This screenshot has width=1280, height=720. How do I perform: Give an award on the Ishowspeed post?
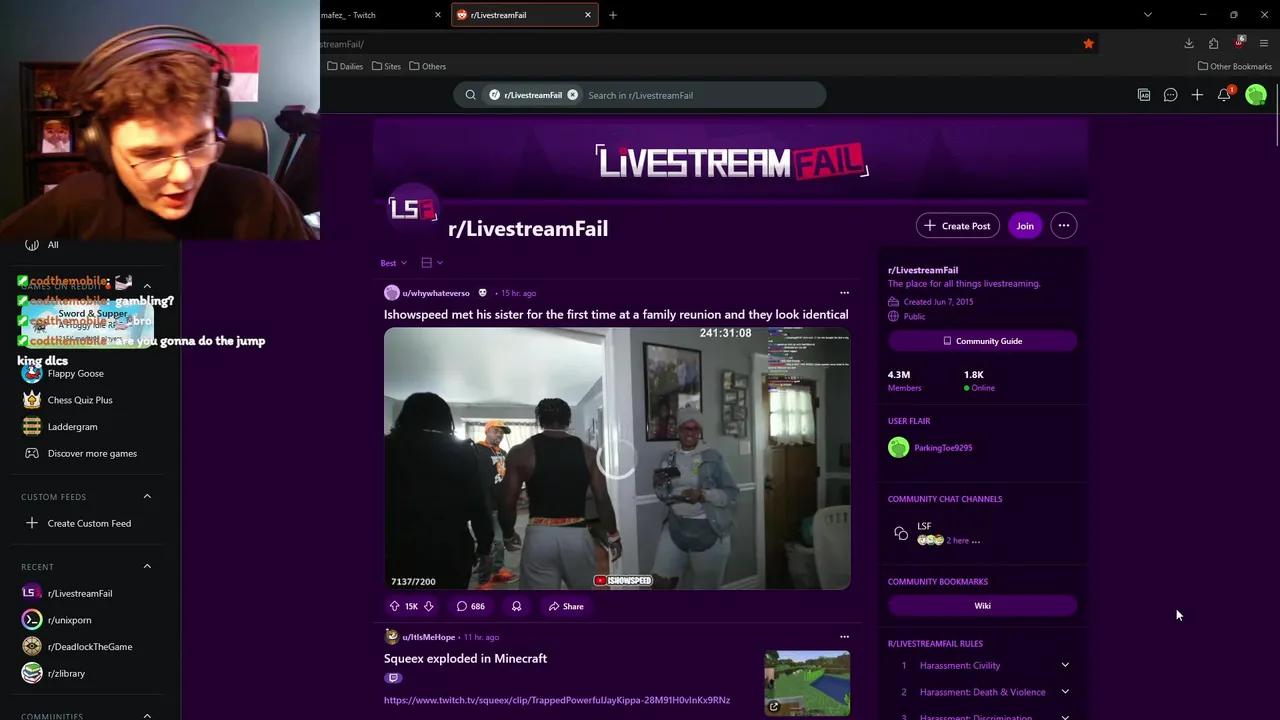click(516, 606)
